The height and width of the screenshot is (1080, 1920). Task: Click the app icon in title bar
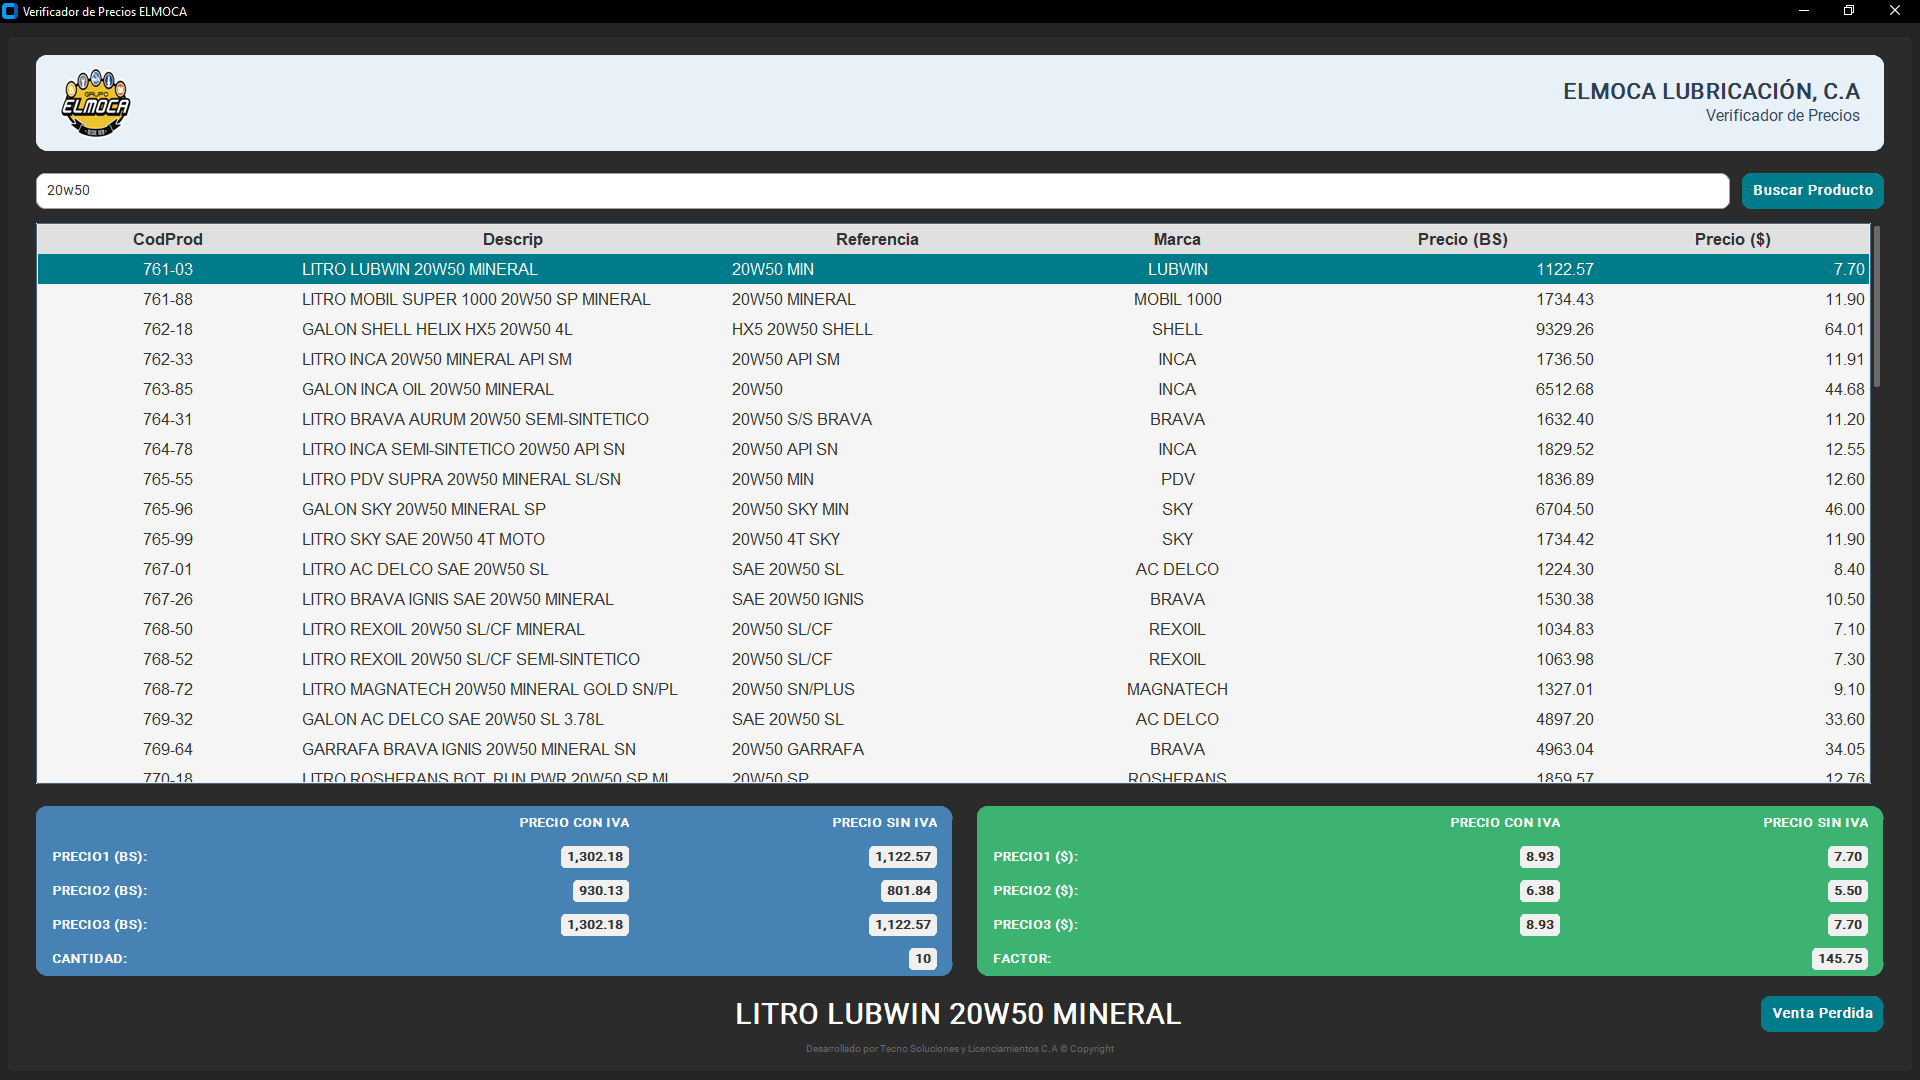coord(10,11)
